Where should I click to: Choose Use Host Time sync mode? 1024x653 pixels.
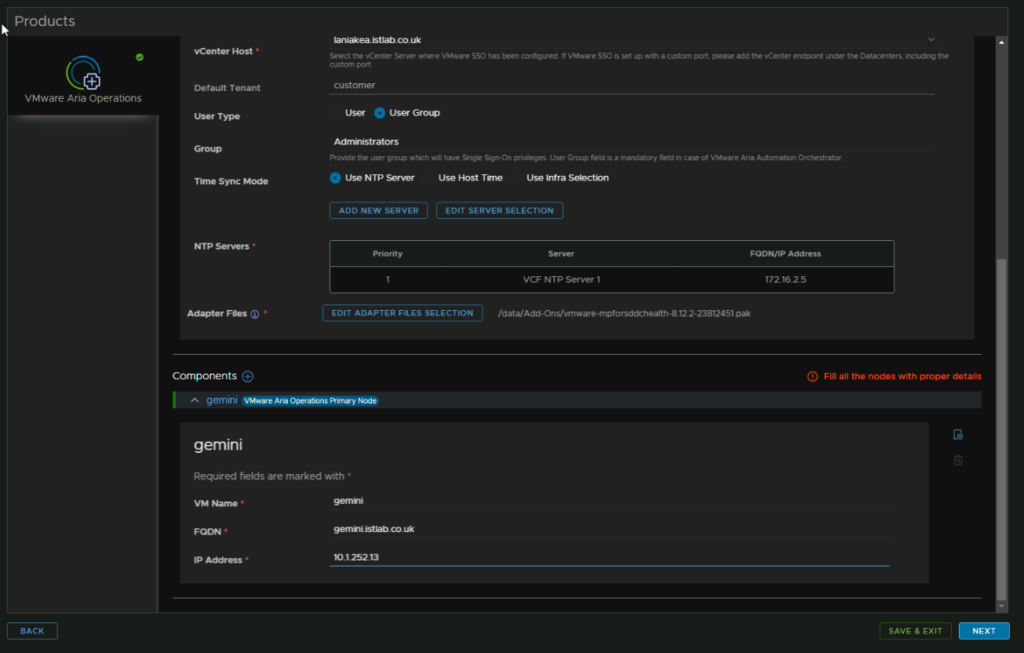[428, 178]
